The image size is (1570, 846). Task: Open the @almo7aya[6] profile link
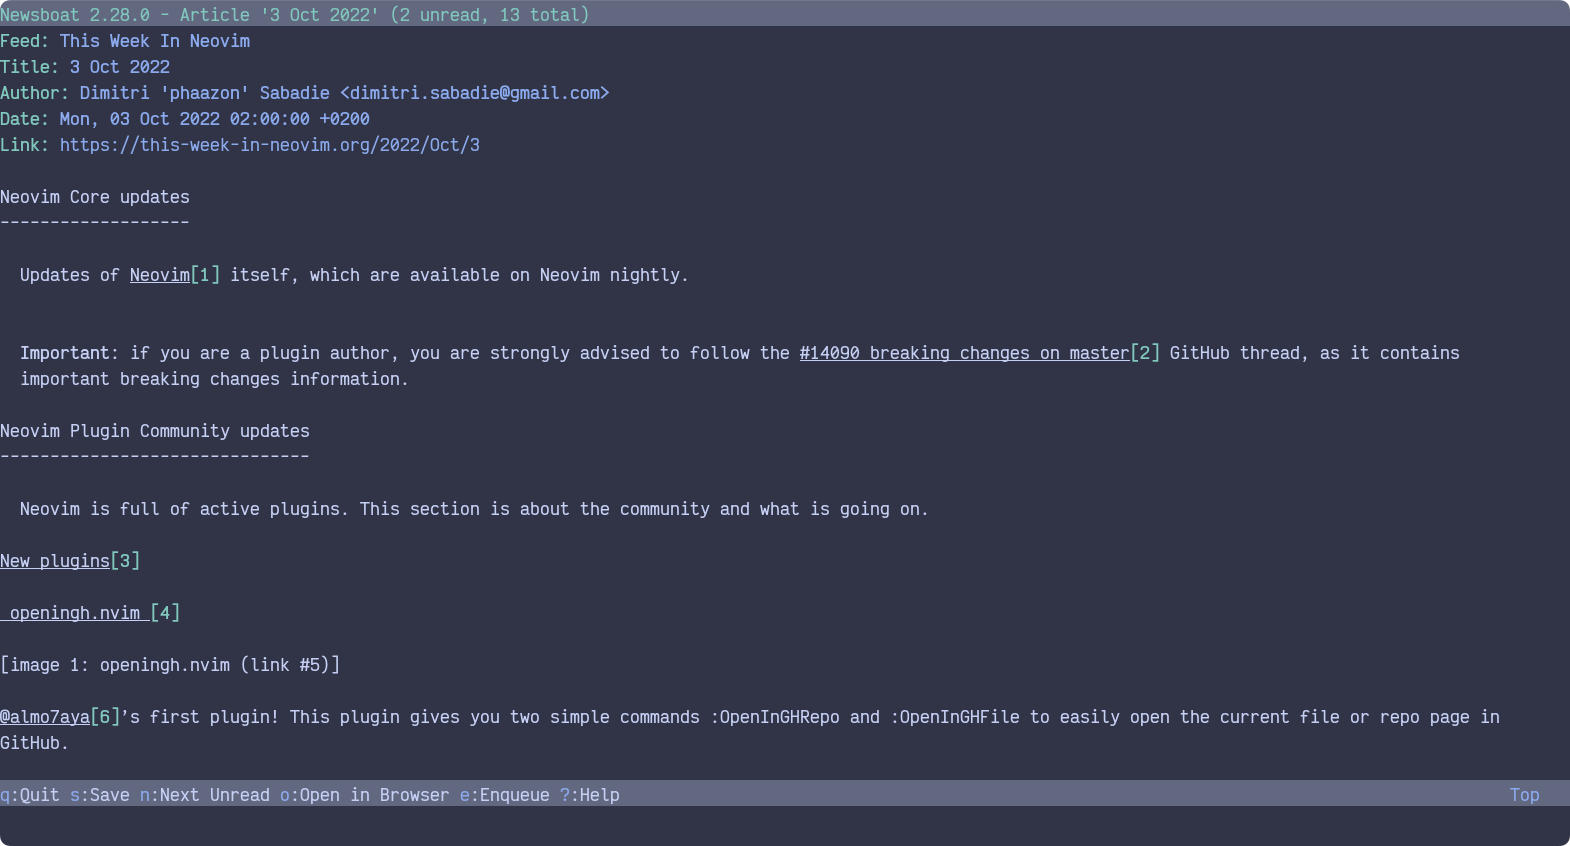tap(60, 717)
